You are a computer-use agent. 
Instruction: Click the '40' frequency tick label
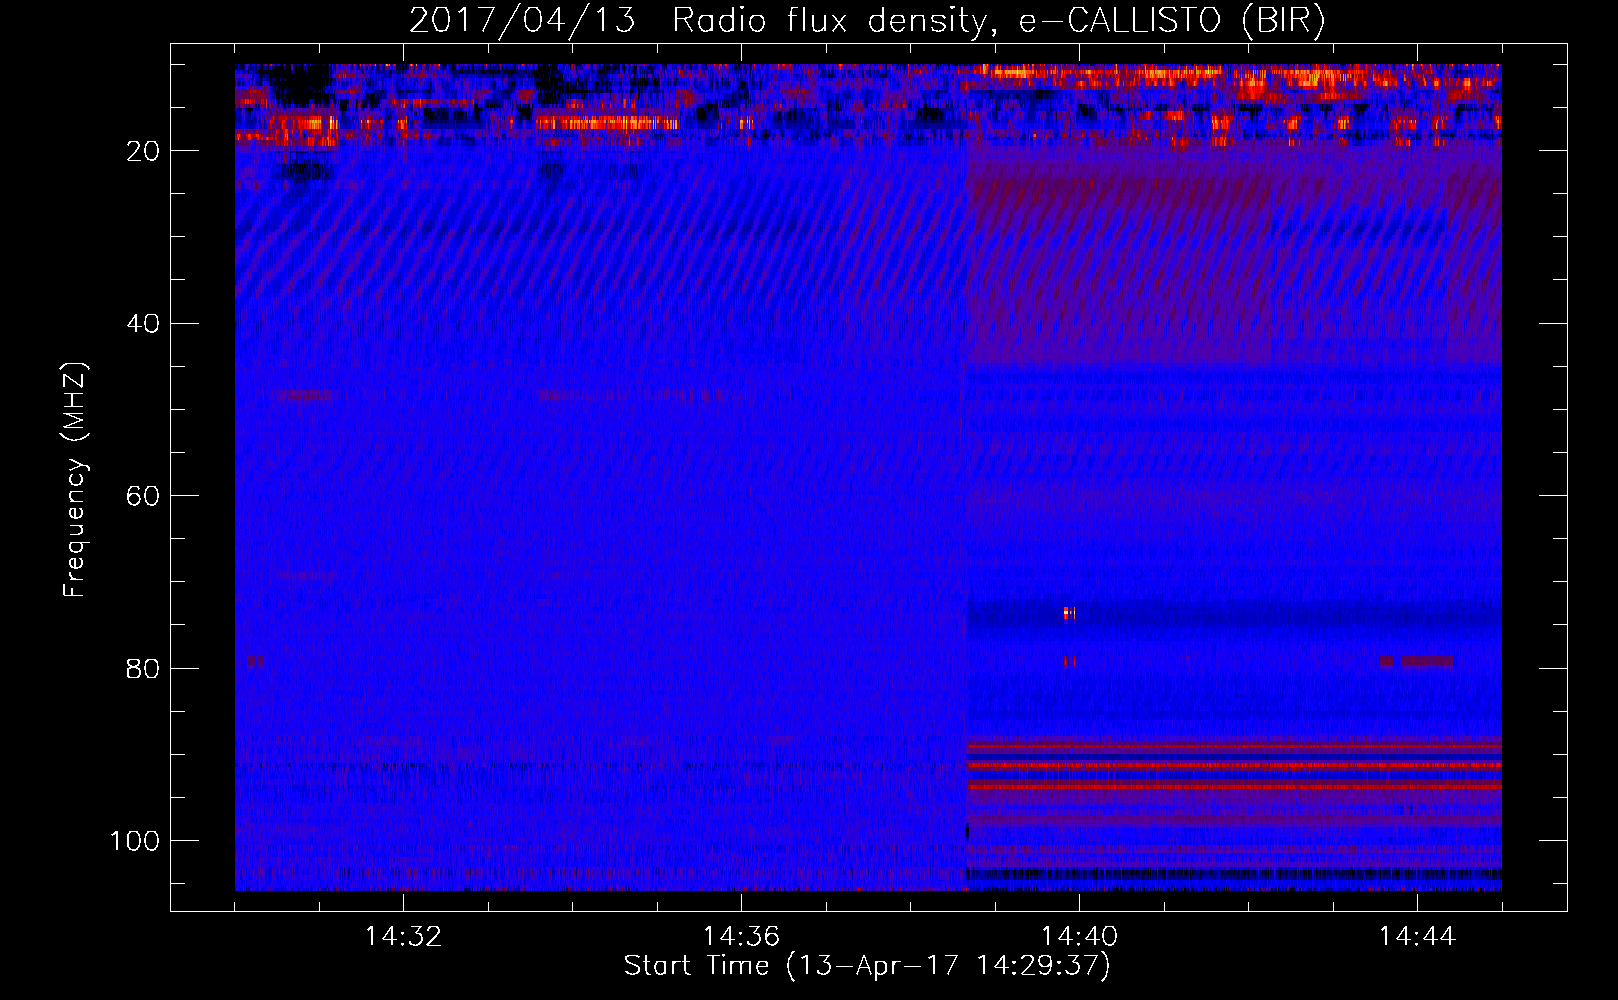143,324
